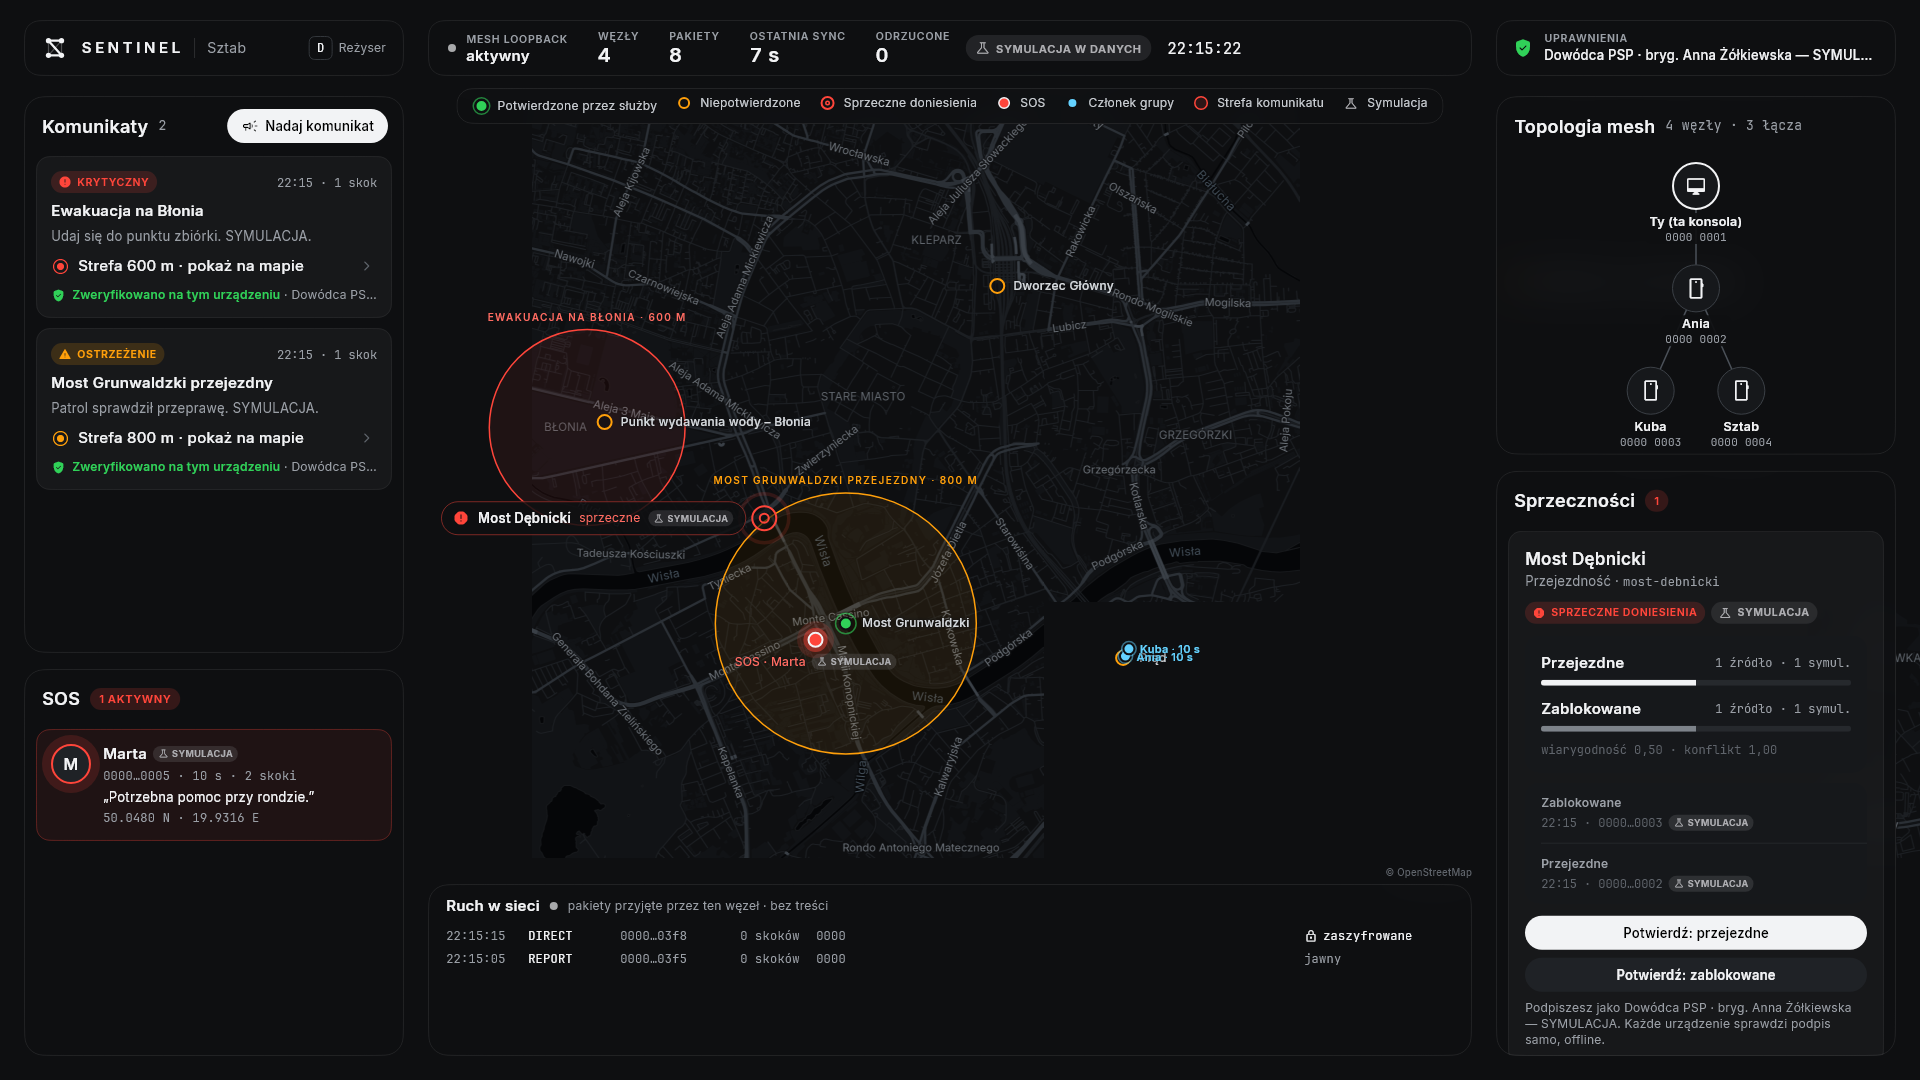1920x1080 pixels.
Task: Click Zablokowane credibility bar
Action: [x=1696, y=729]
